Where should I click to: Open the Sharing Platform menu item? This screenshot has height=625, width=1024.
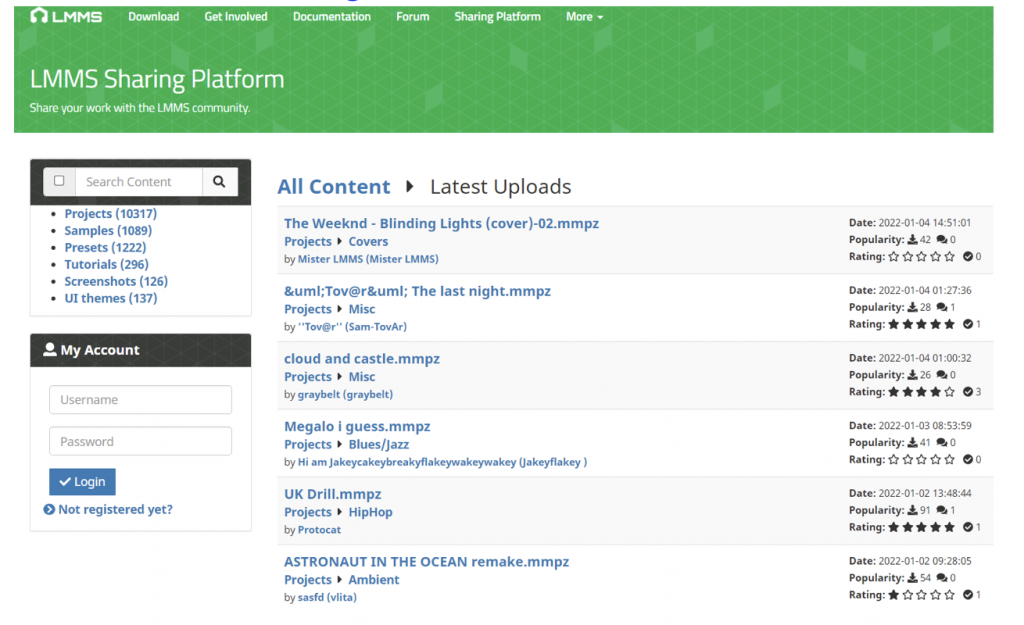[x=497, y=17]
